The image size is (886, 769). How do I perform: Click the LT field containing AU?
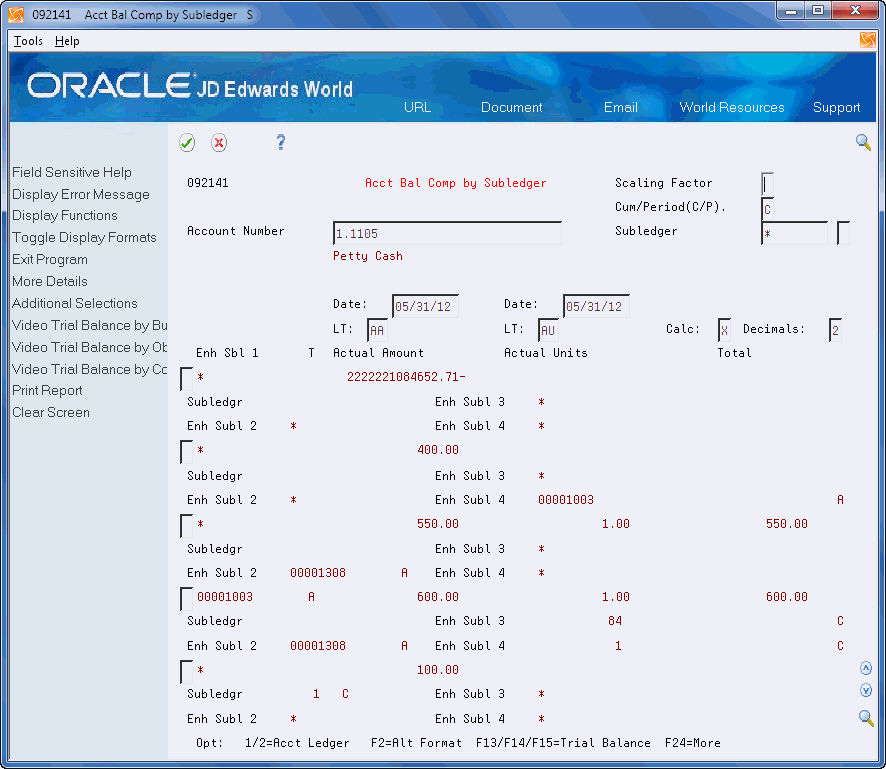548,331
